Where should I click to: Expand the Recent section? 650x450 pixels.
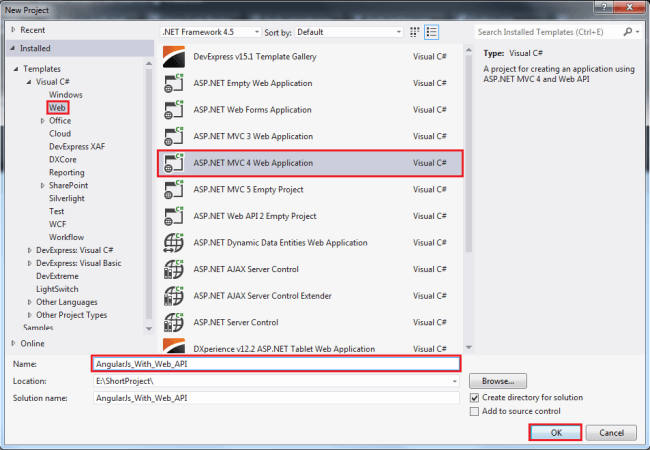13,30
